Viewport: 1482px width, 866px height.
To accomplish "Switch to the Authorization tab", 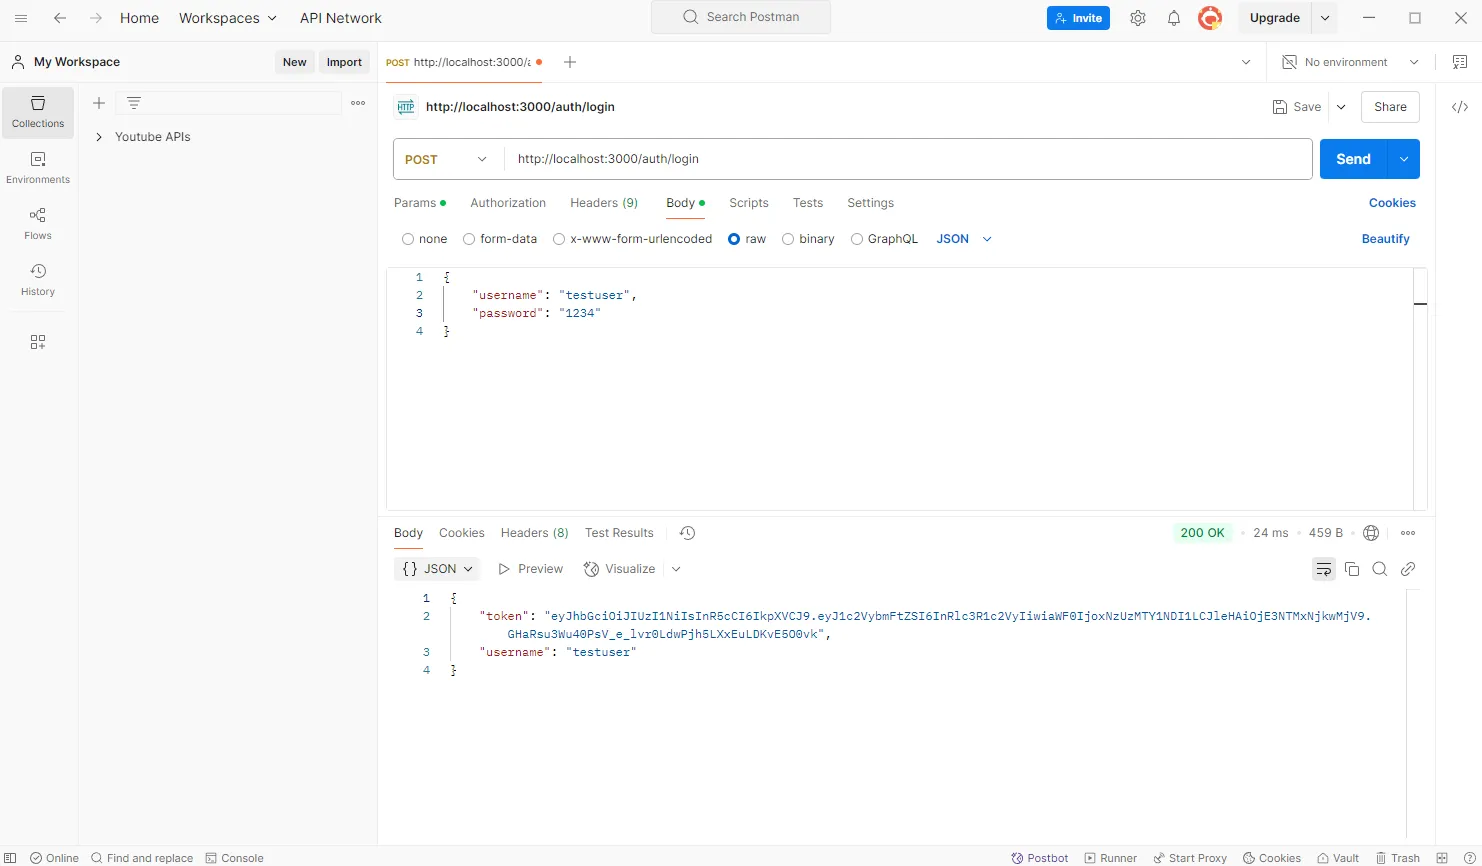I will tap(508, 203).
